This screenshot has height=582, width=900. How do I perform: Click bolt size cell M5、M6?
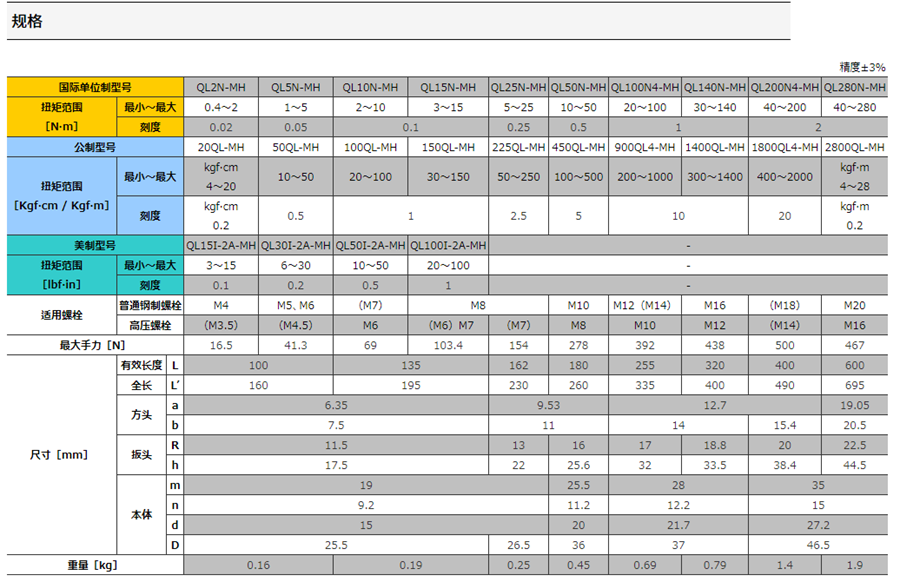coord(296,305)
